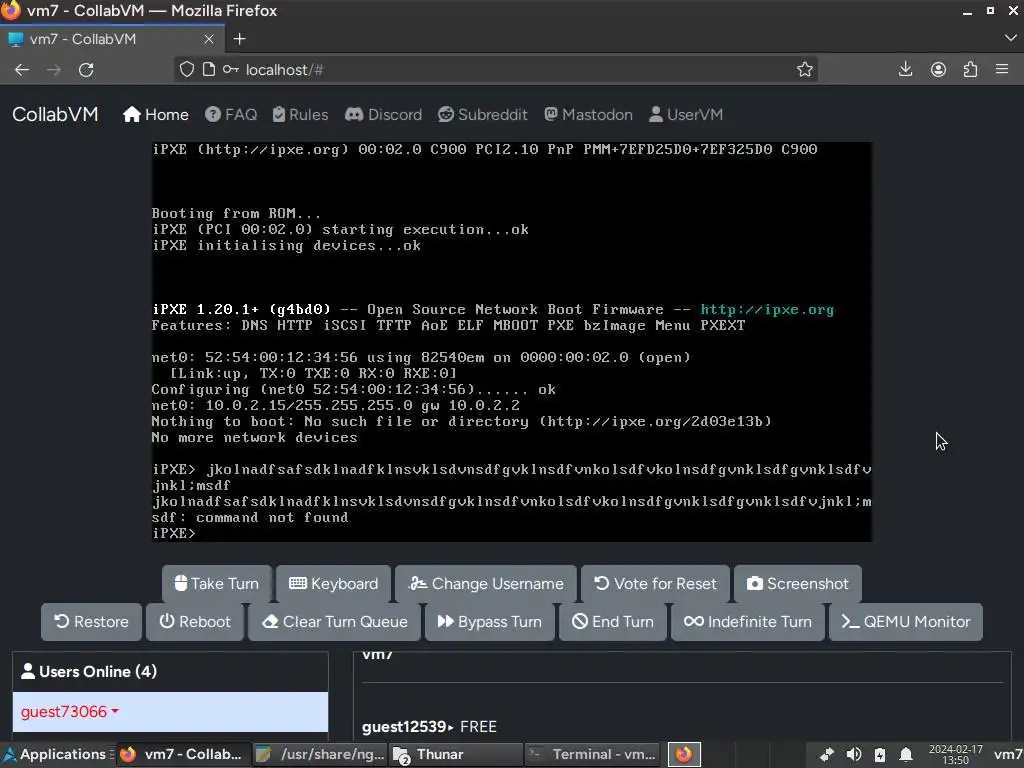Screen dimensions: 1024x768
Task: Open the Applications menu in taskbar
Action: (x=57, y=754)
